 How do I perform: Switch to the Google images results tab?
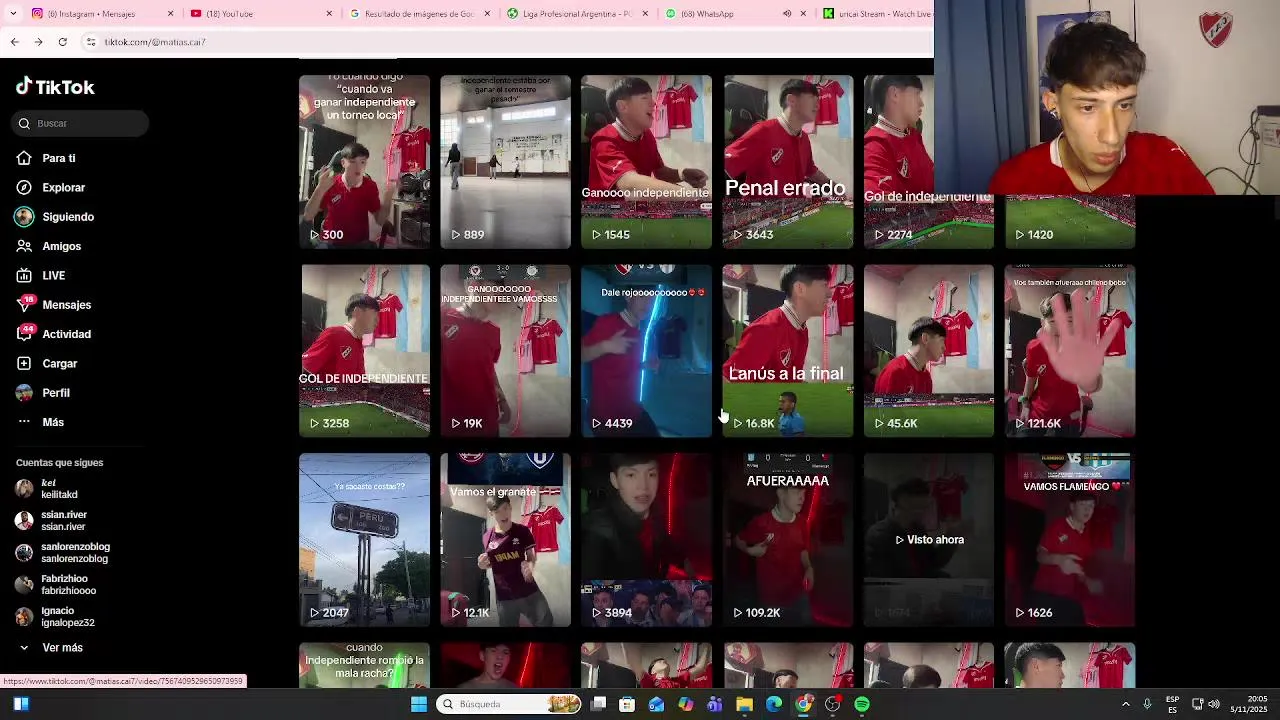(418, 14)
